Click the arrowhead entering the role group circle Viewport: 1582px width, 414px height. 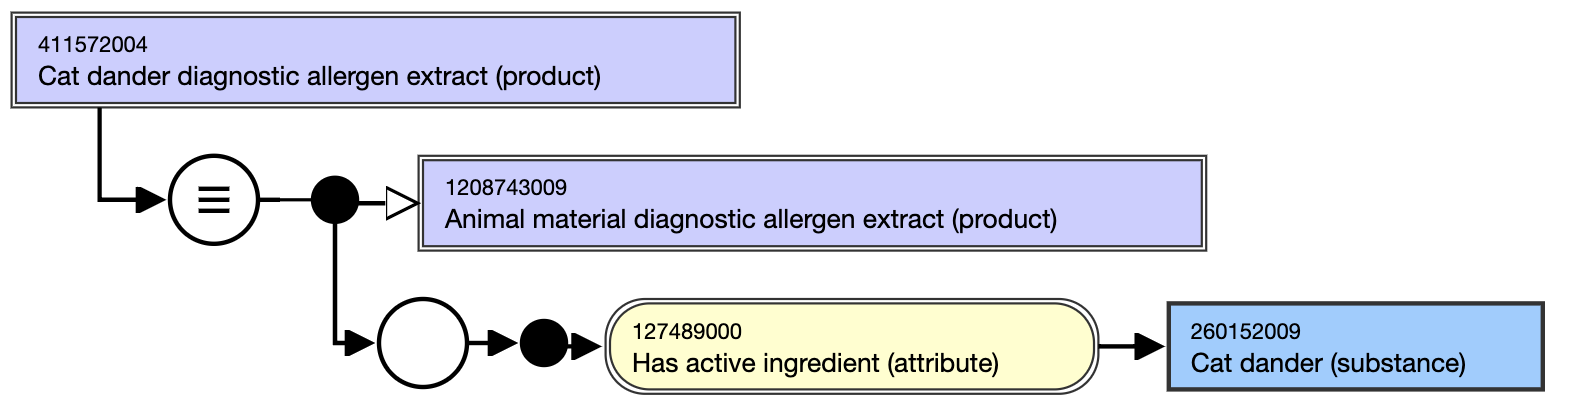tap(360, 344)
